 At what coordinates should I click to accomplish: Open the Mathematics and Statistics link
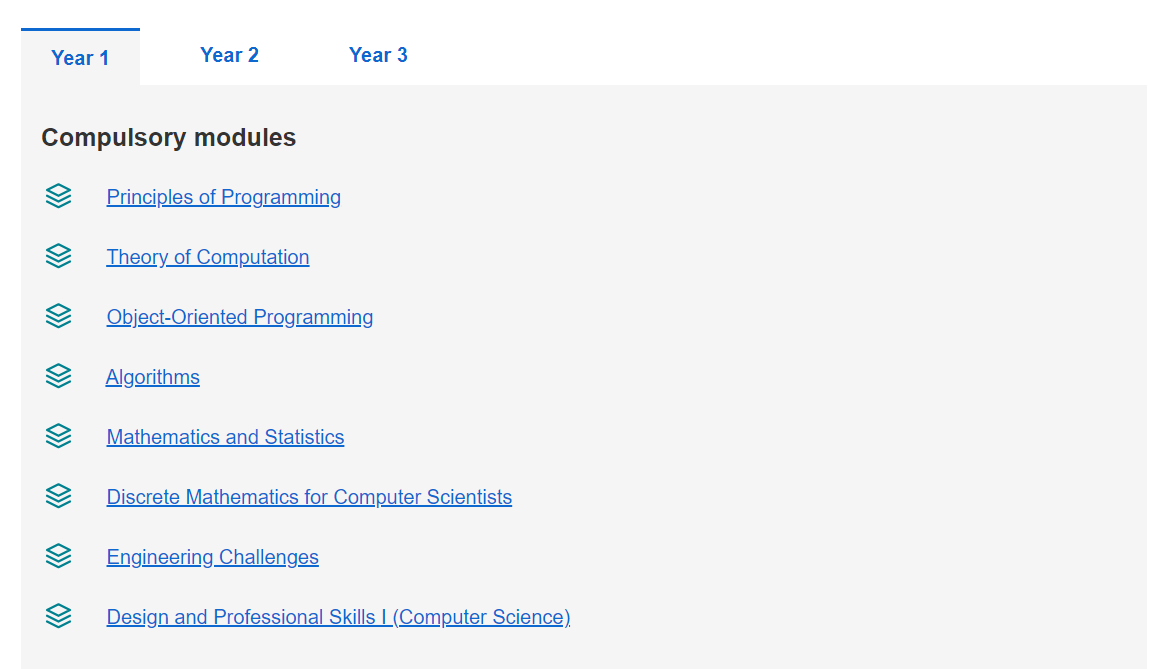coord(225,437)
